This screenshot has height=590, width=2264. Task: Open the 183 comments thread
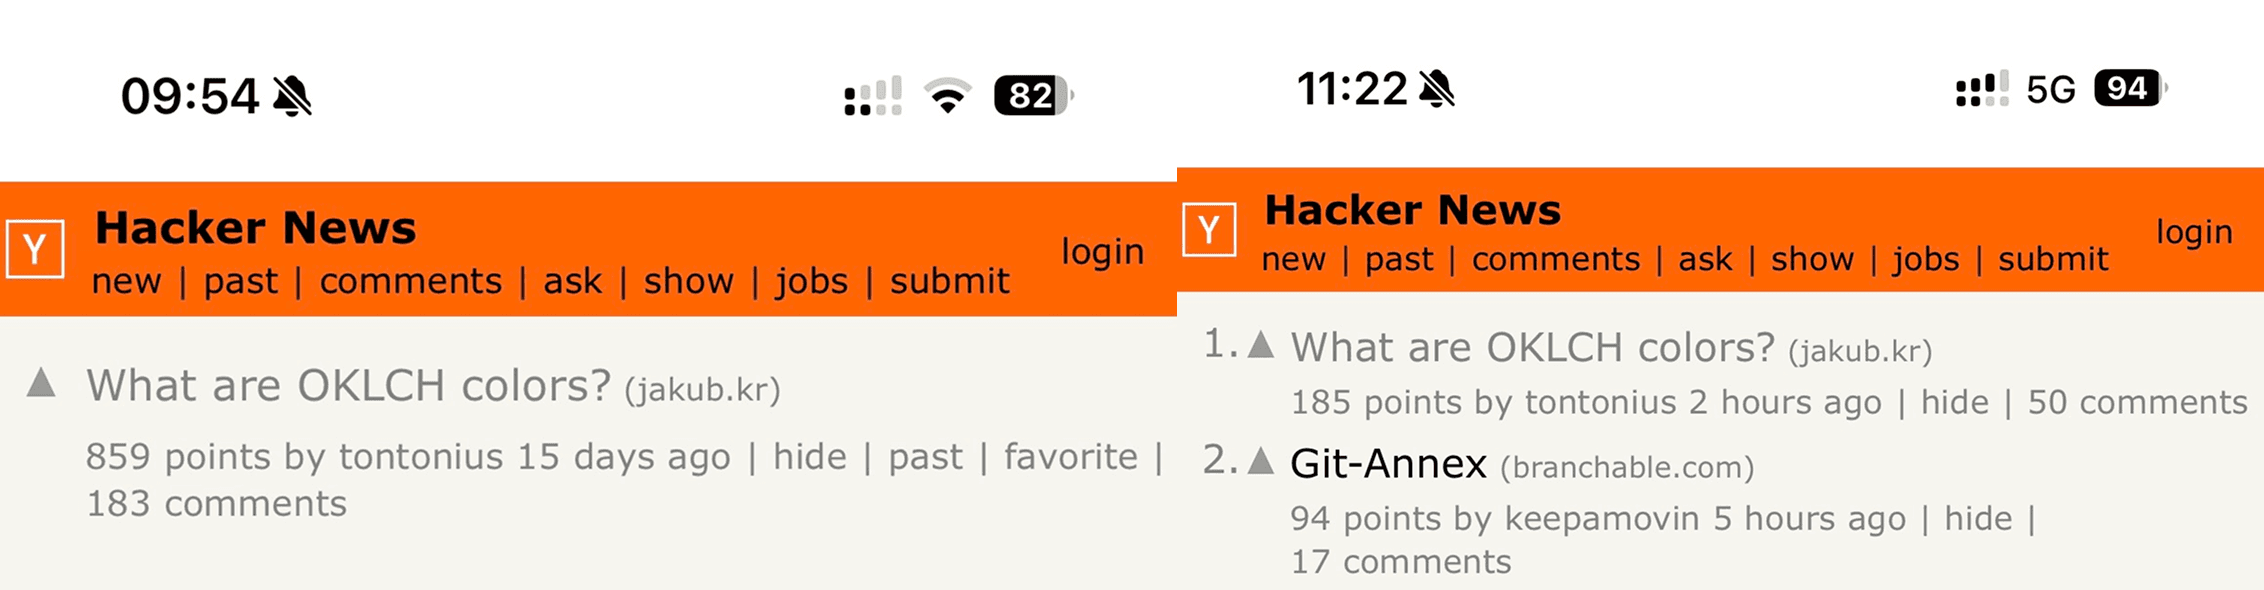click(216, 504)
